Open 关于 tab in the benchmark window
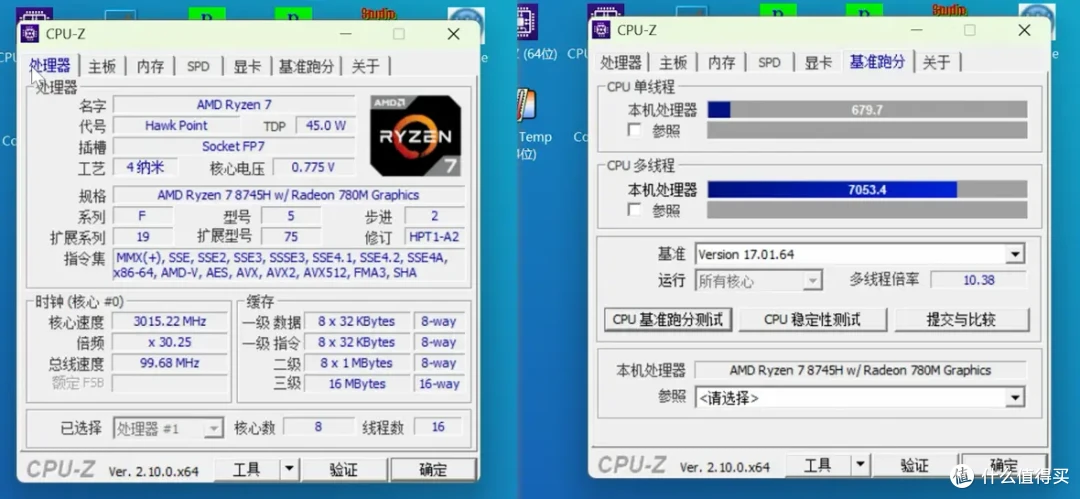 tap(936, 63)
